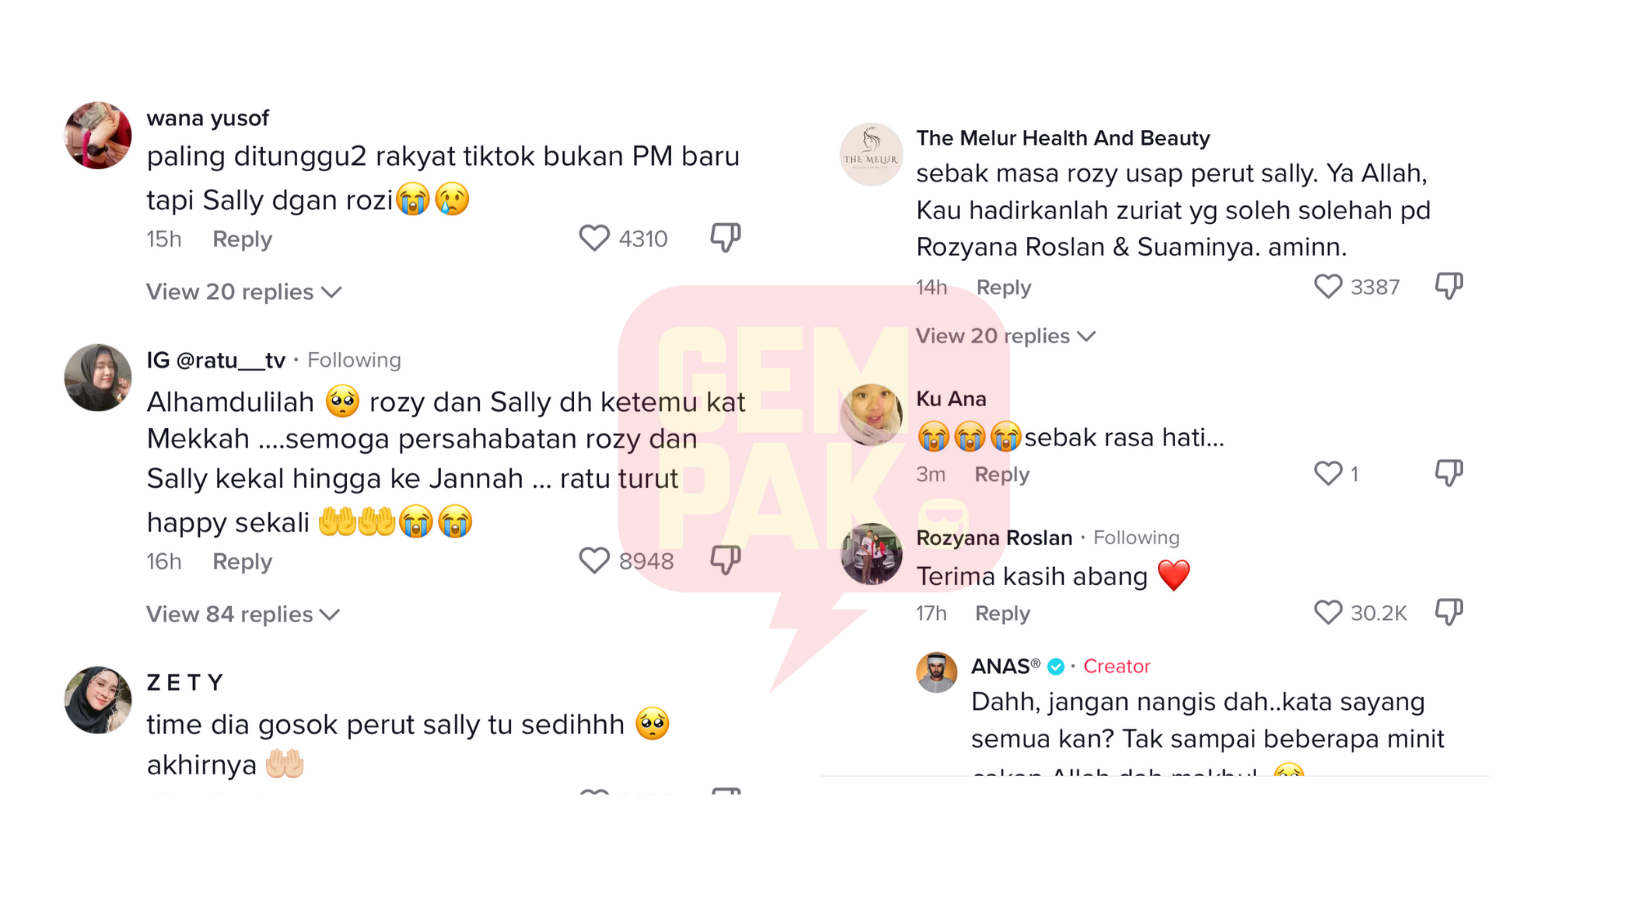1640x924 pixels.
Task: Dislike Ku Ana's comment
Action: (x=1449, y=473)
